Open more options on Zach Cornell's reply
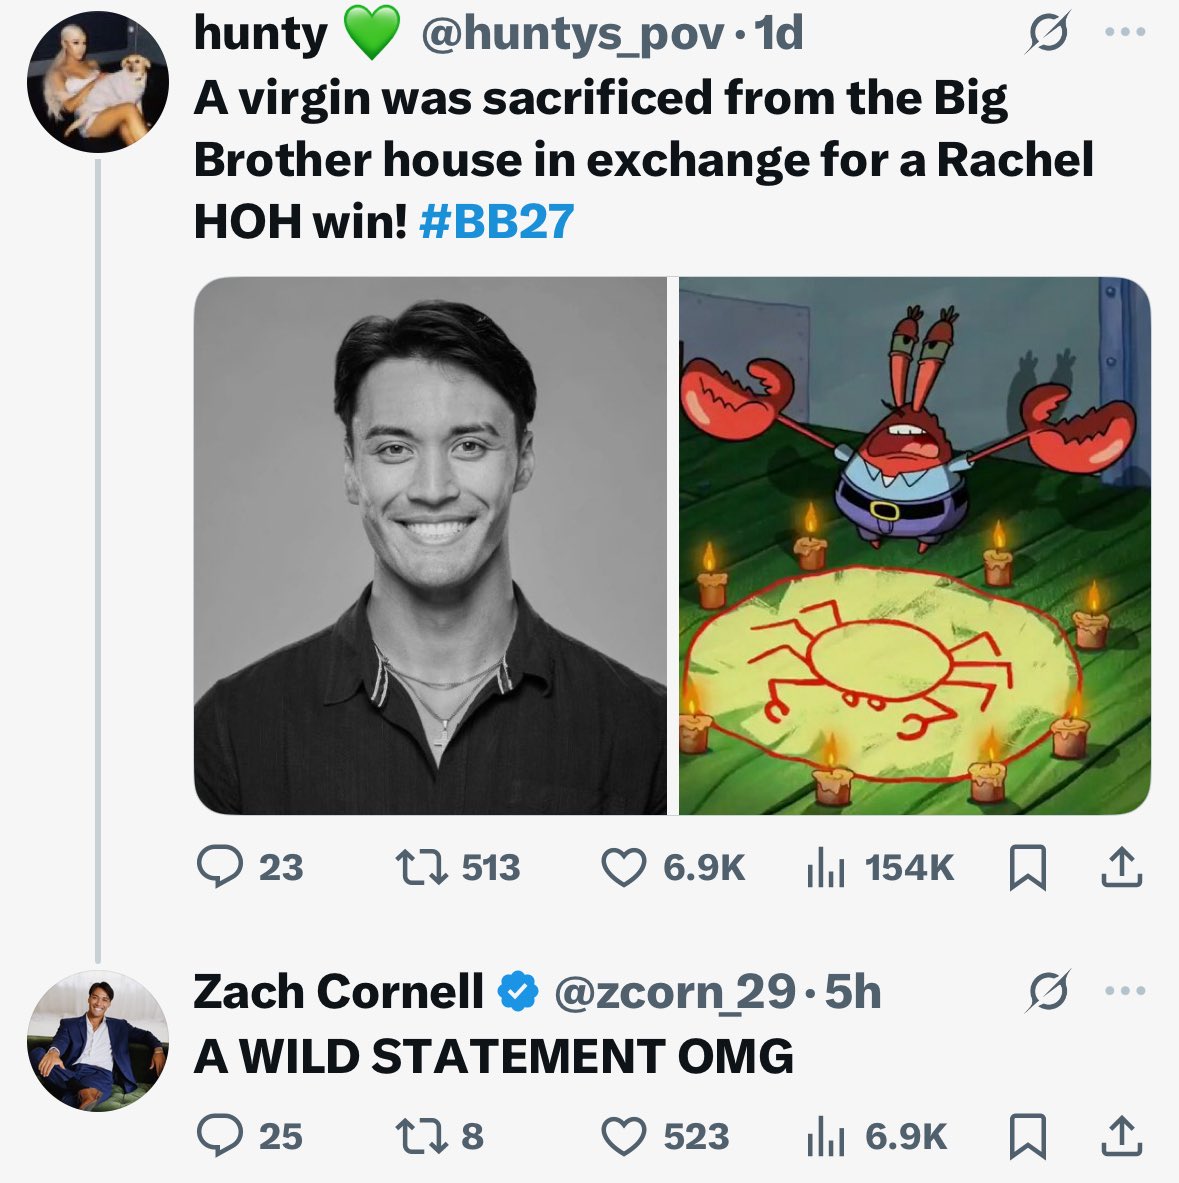 tap(1122, 991)
